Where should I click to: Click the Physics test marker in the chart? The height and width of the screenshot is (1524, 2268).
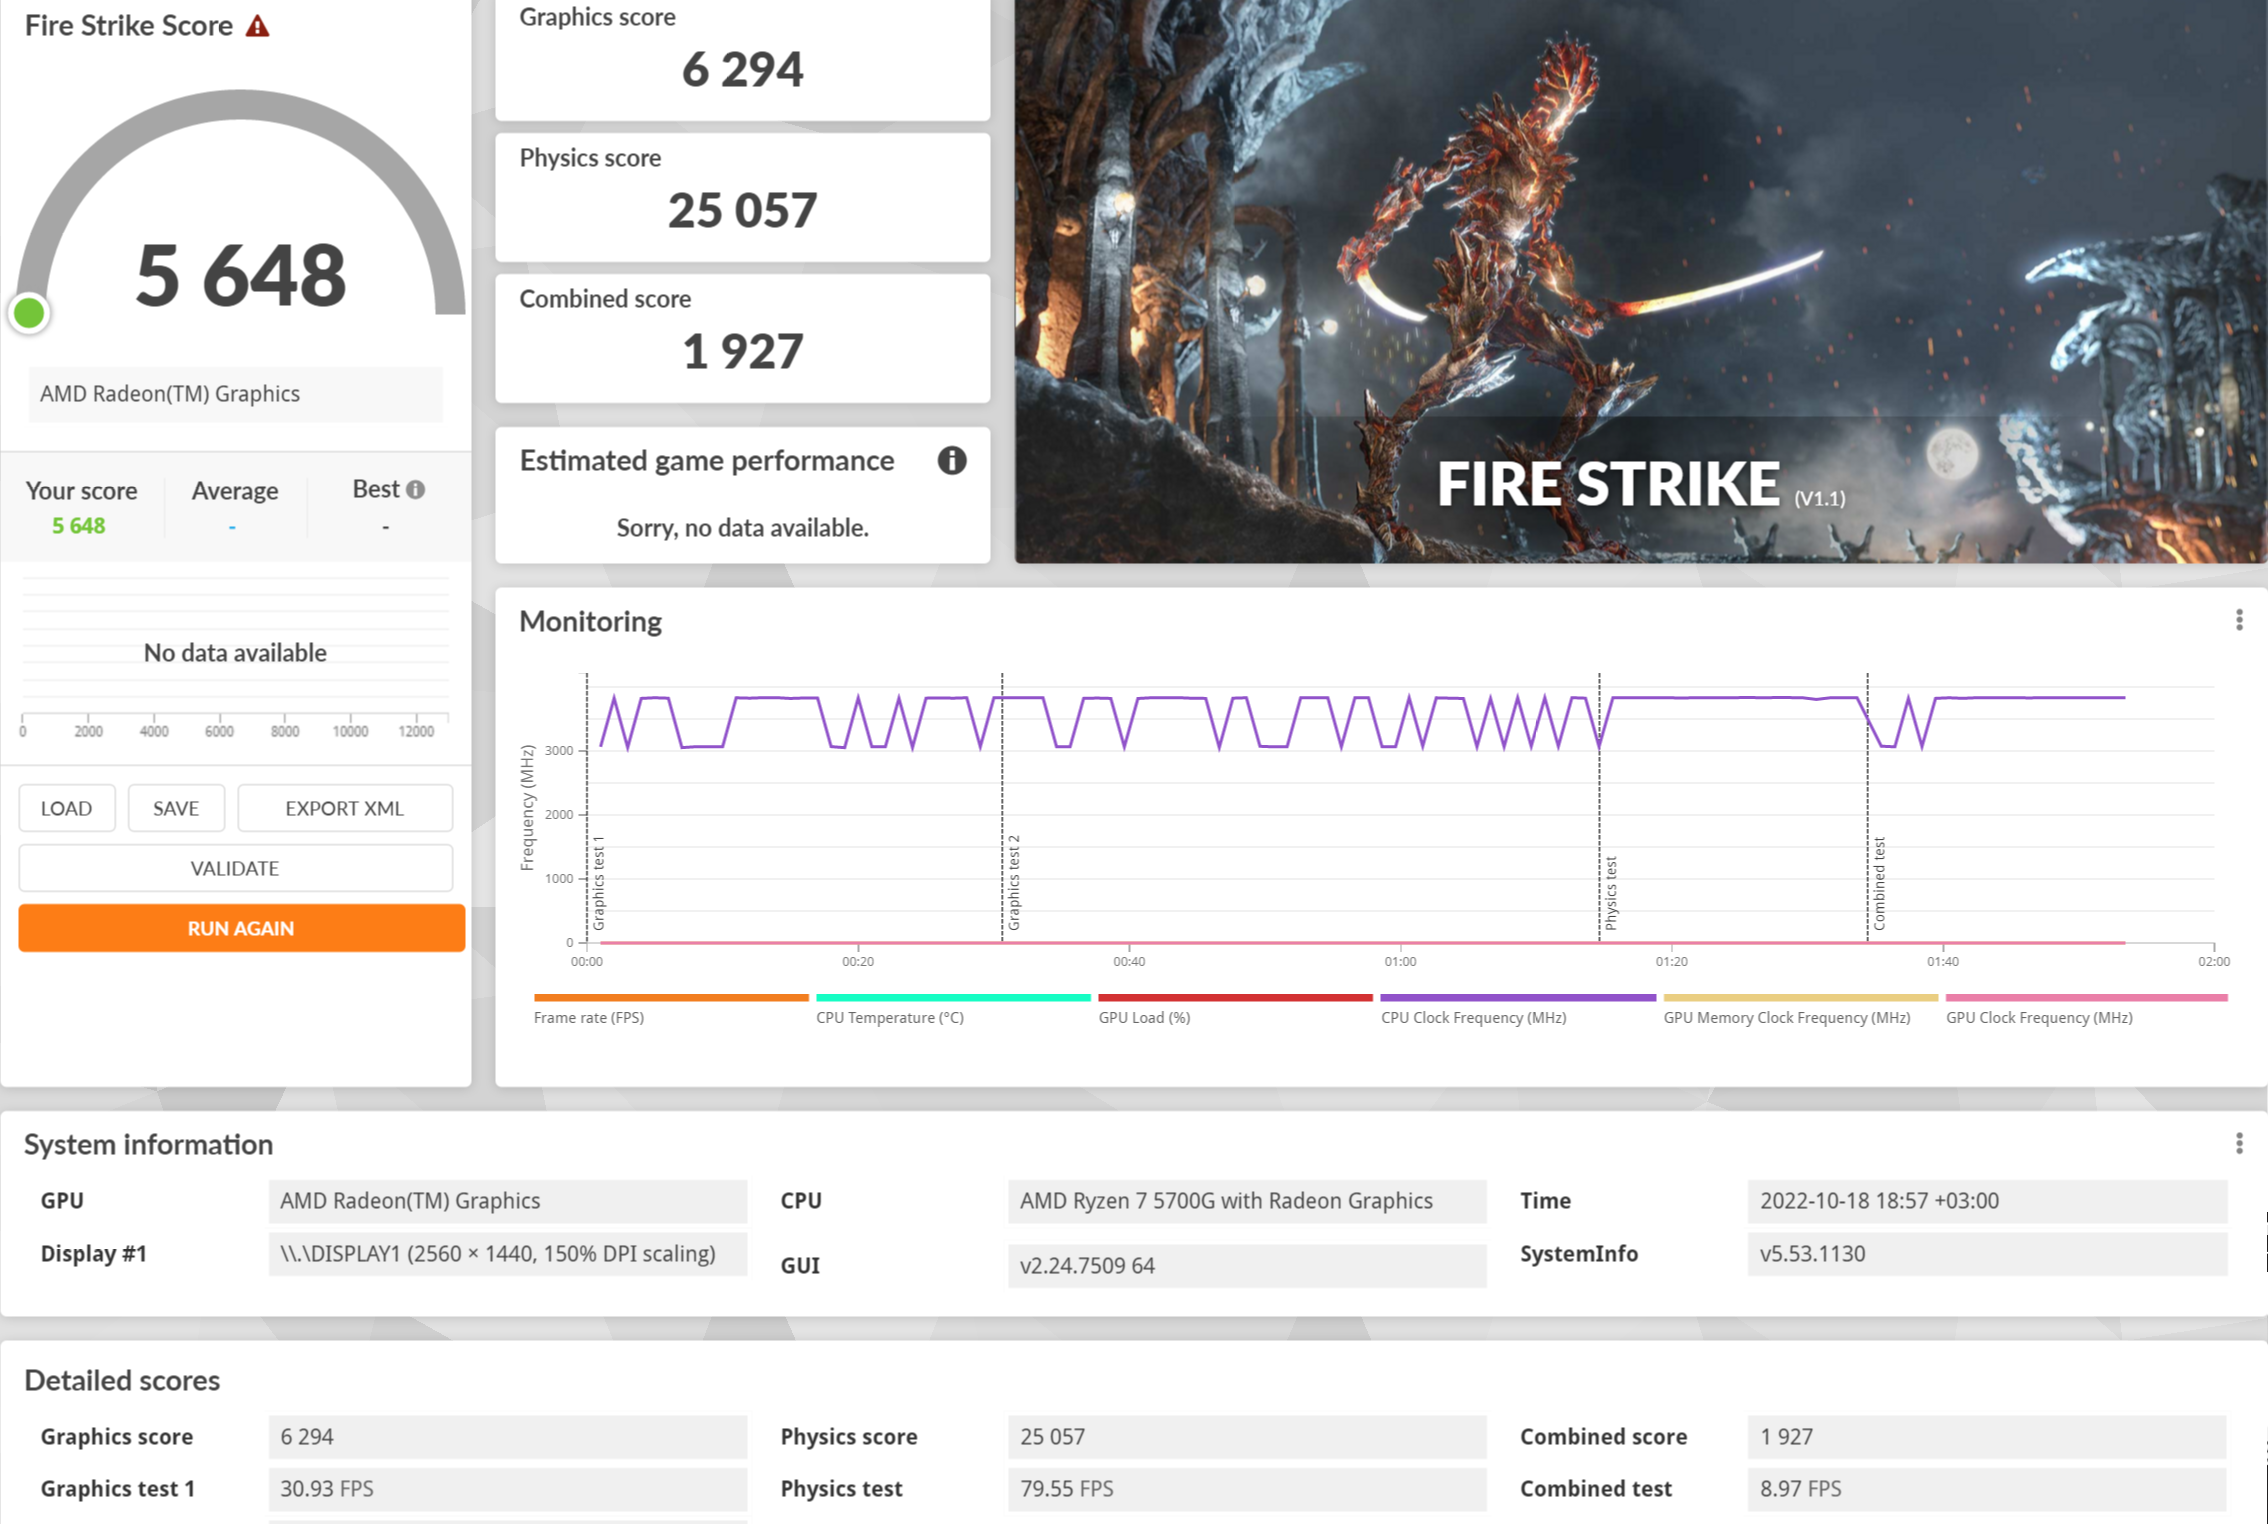[1610, 892]
